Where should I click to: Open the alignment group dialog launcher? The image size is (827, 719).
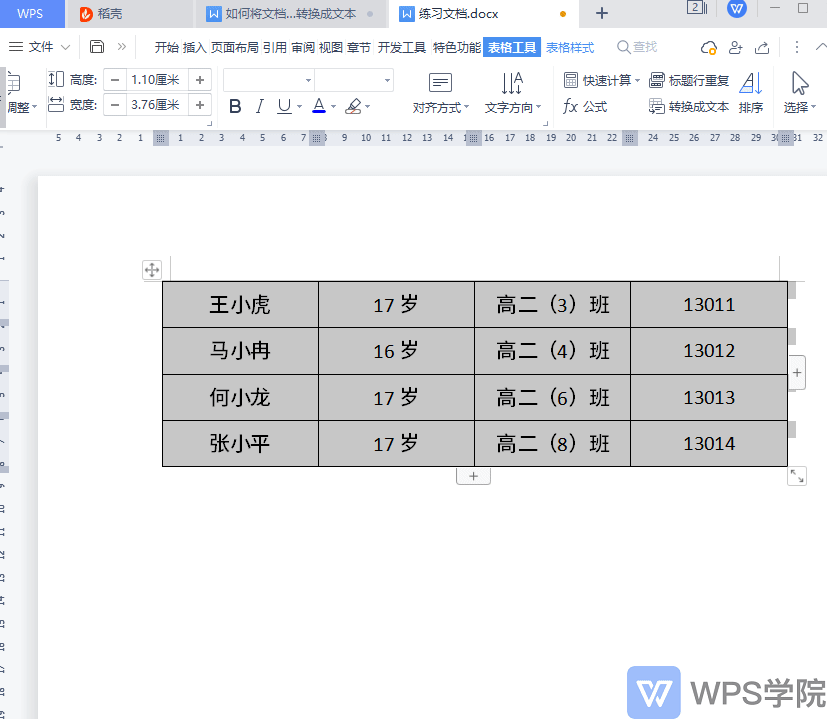click(545, 123)
